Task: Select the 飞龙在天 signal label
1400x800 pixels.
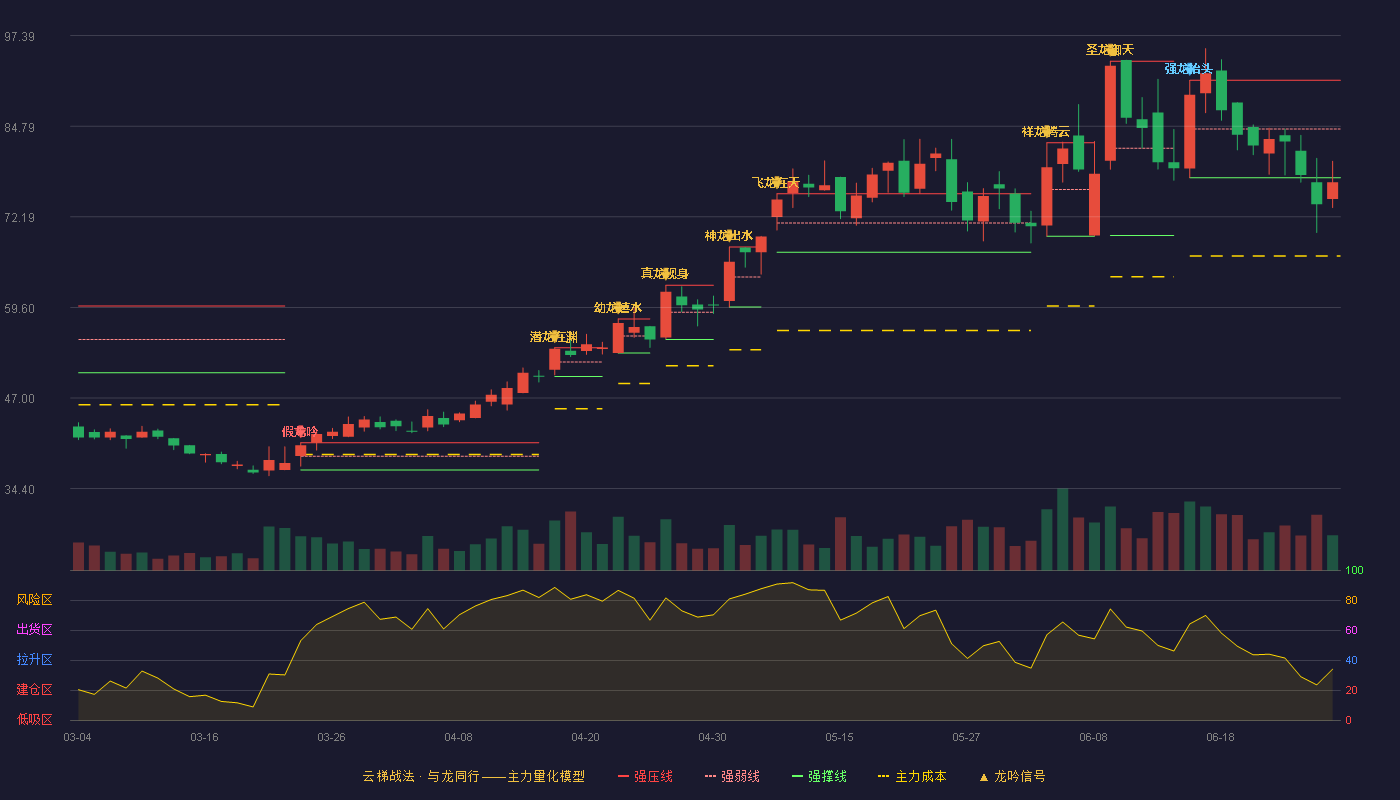Action: tap(776, 183)
